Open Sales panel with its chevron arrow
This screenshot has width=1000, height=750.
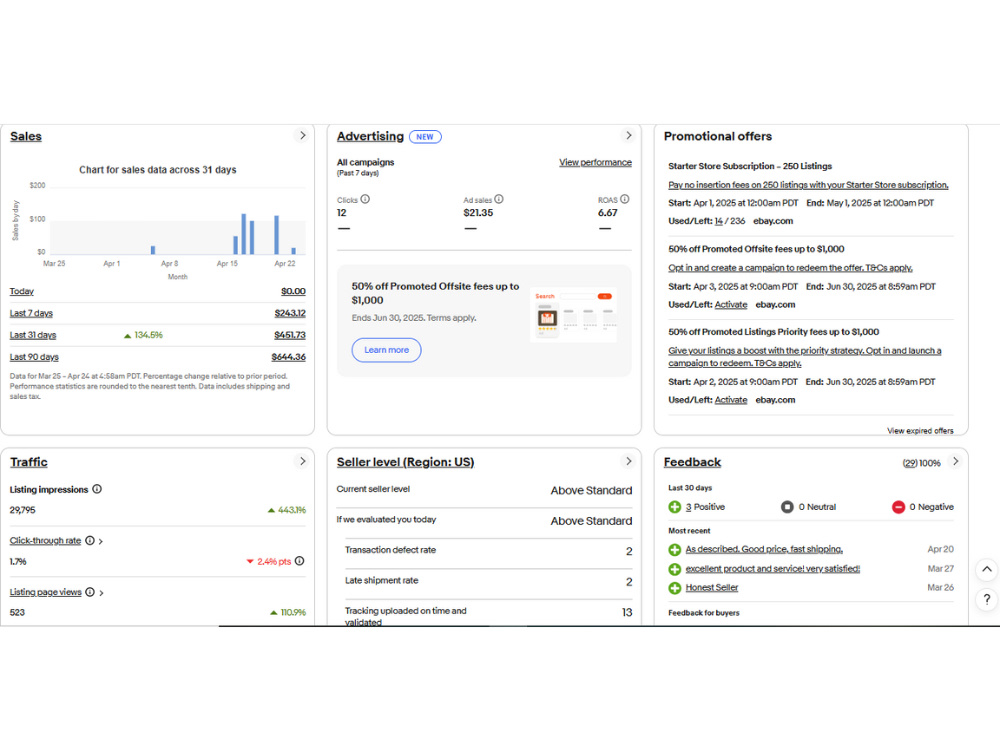click(302, 135)
